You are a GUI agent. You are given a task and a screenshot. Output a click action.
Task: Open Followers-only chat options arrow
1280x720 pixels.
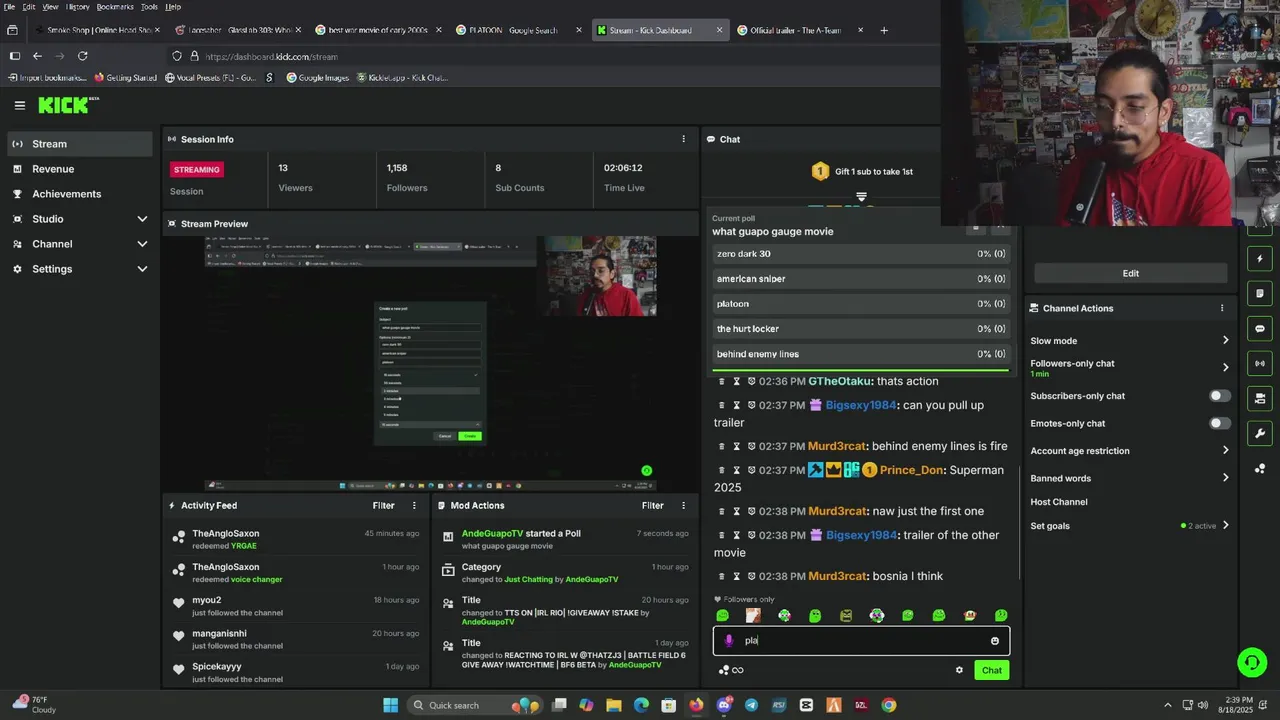coord(1225,367)
